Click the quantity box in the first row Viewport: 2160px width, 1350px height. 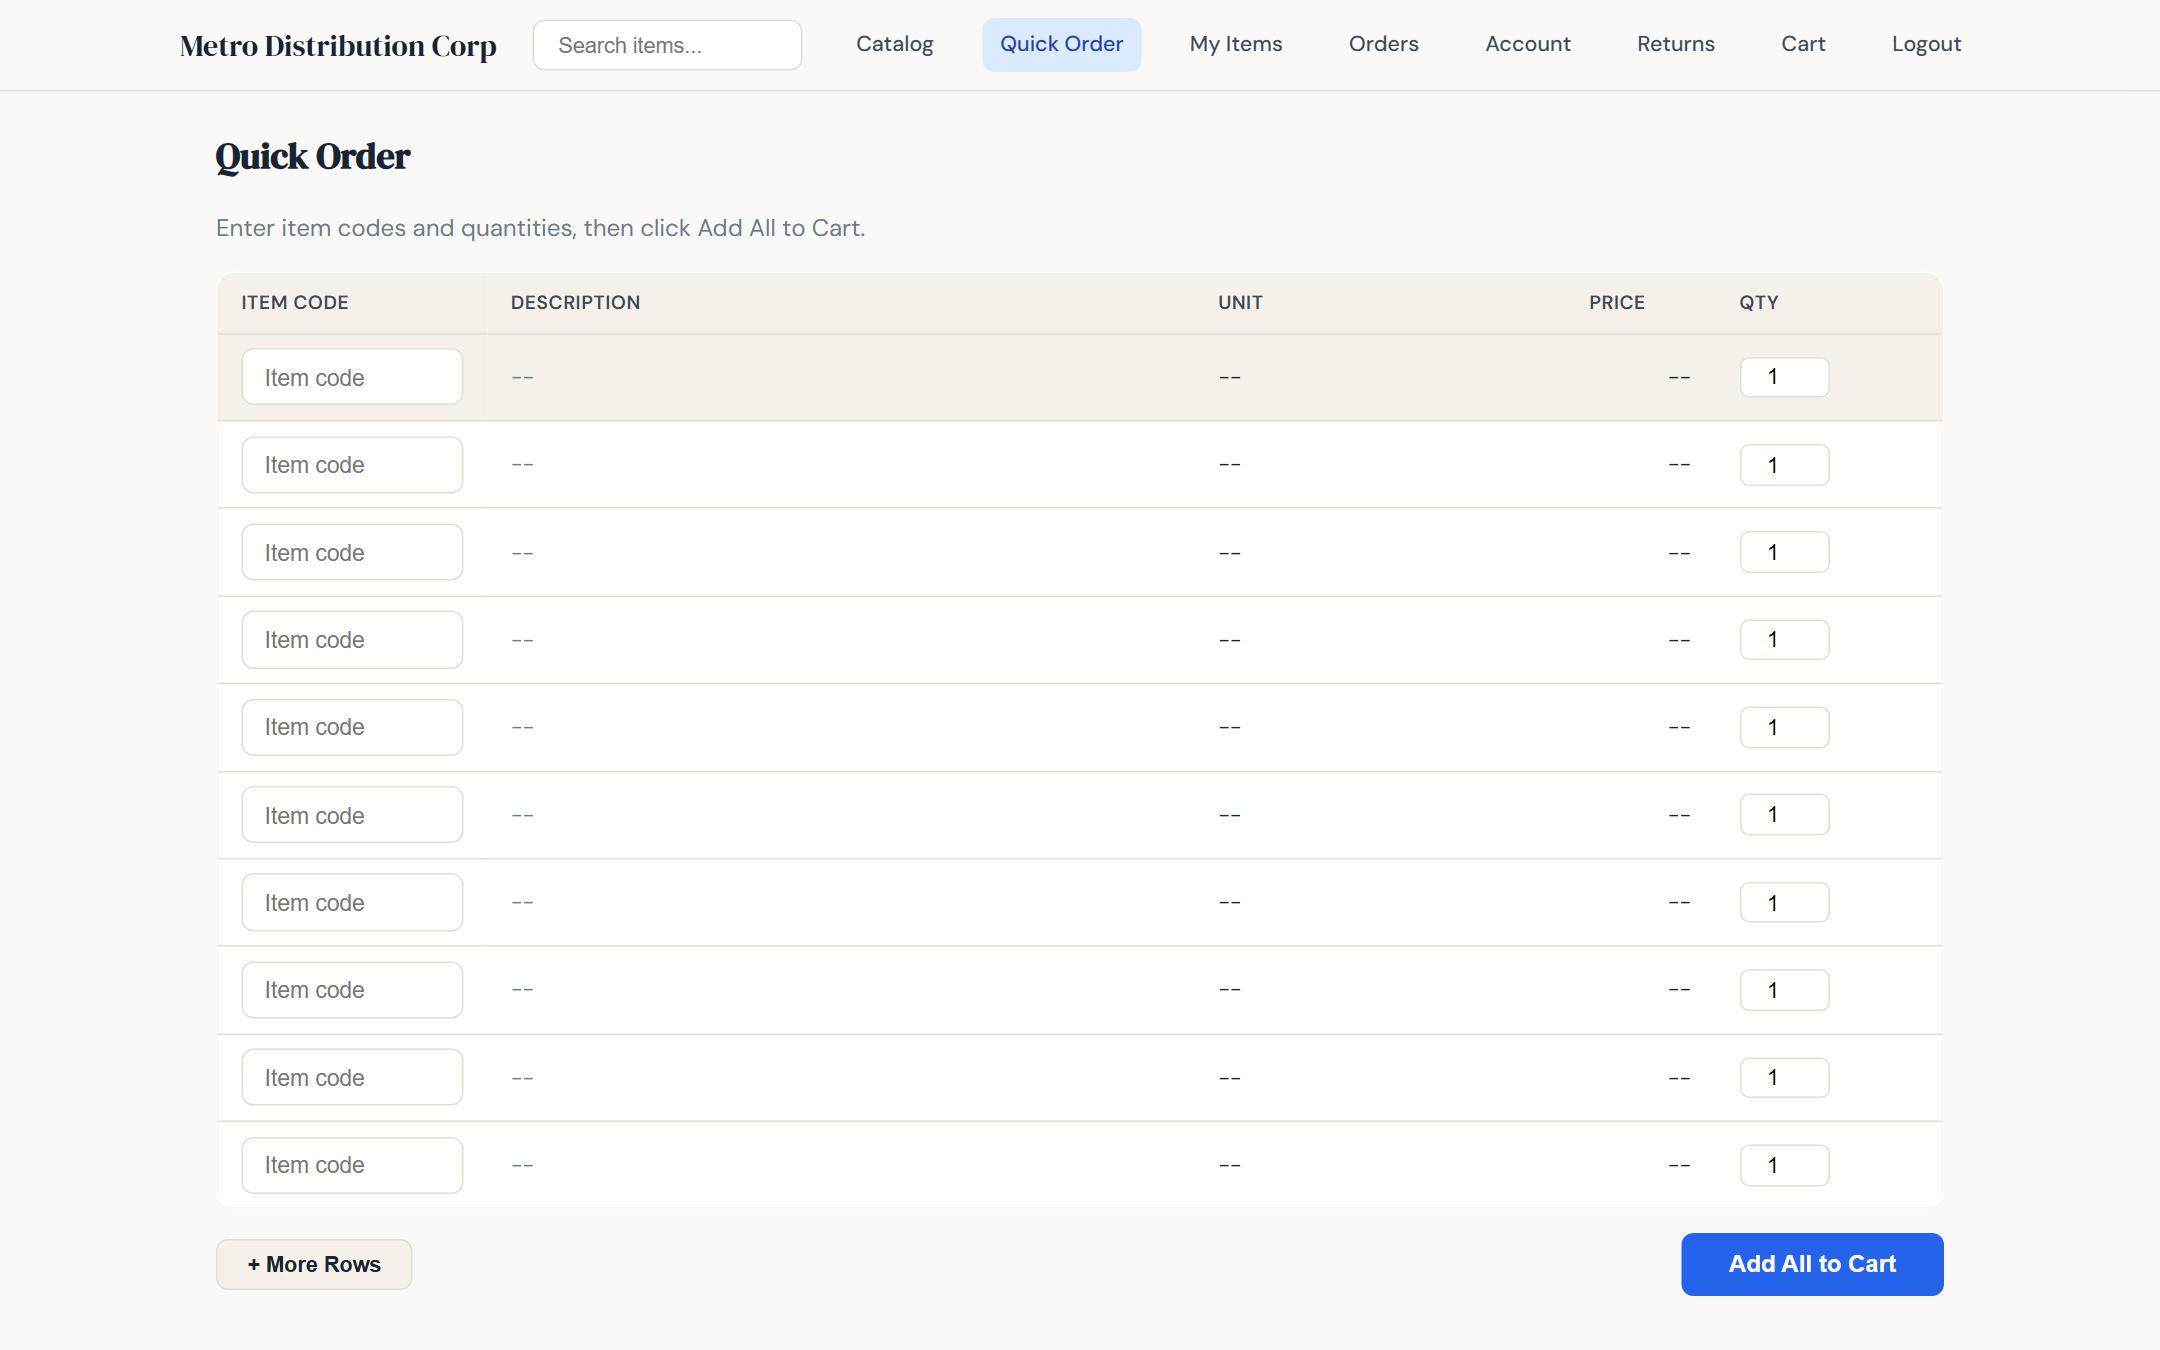click(x=1785, y=377)
